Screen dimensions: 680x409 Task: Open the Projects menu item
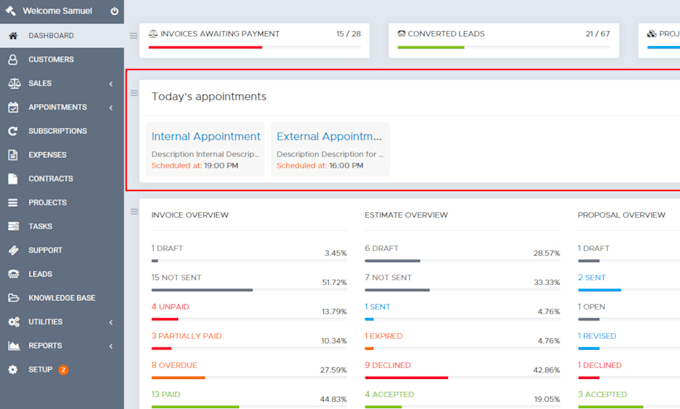47,203
